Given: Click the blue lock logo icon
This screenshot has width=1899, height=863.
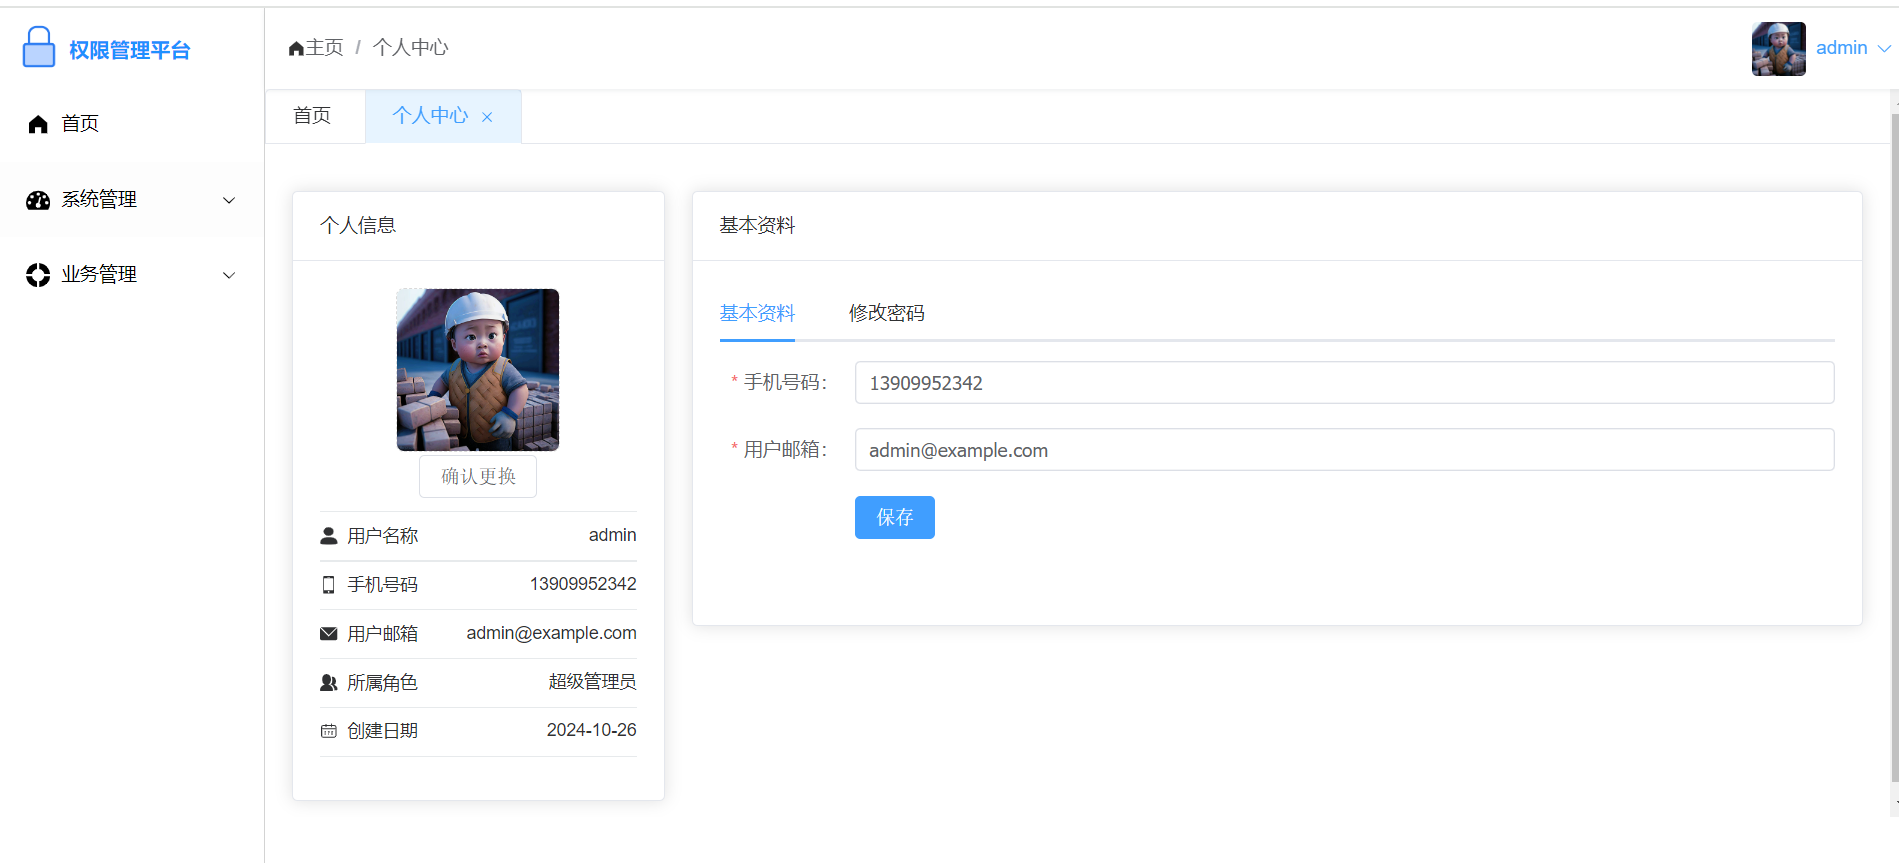Looking at the screenshot, I should click(39, 48).
